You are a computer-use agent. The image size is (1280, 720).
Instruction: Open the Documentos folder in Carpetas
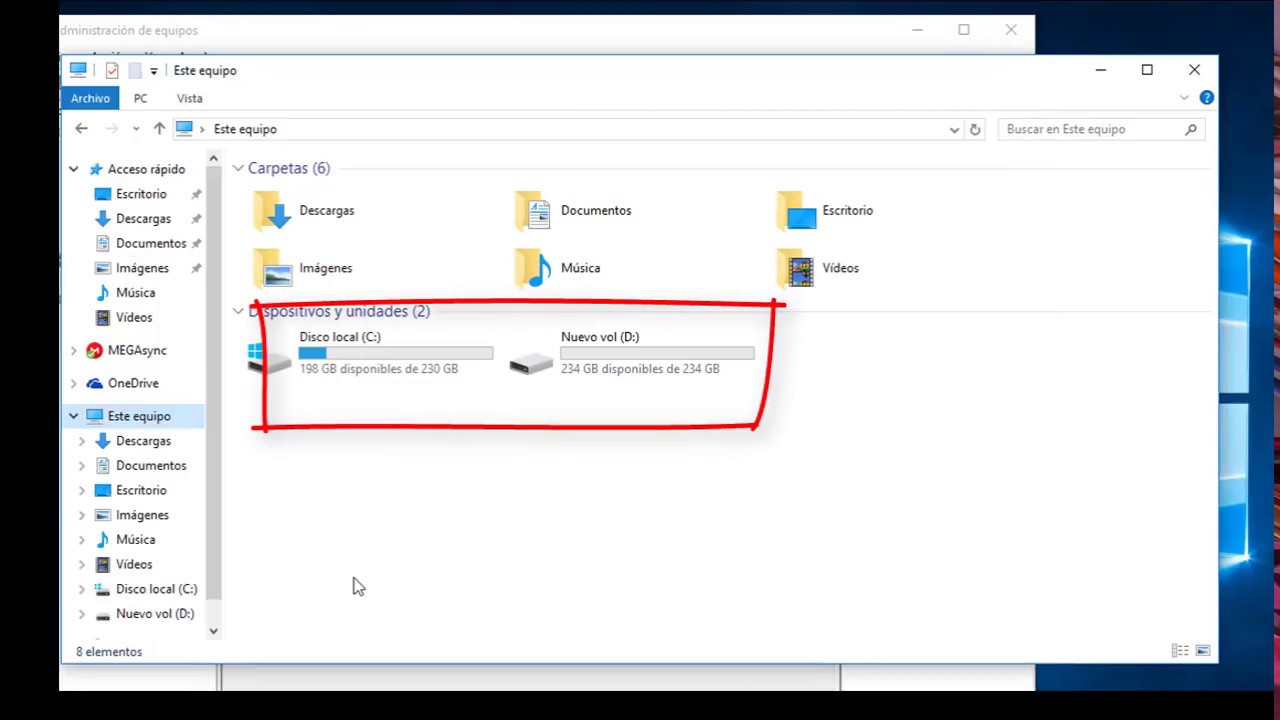click(x=573, y=211)
